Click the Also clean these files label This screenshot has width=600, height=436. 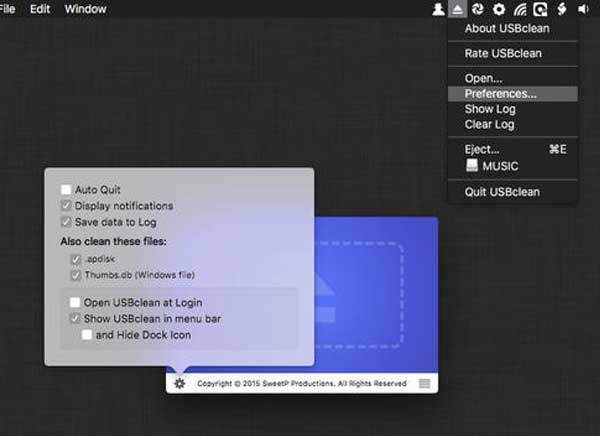114,242
